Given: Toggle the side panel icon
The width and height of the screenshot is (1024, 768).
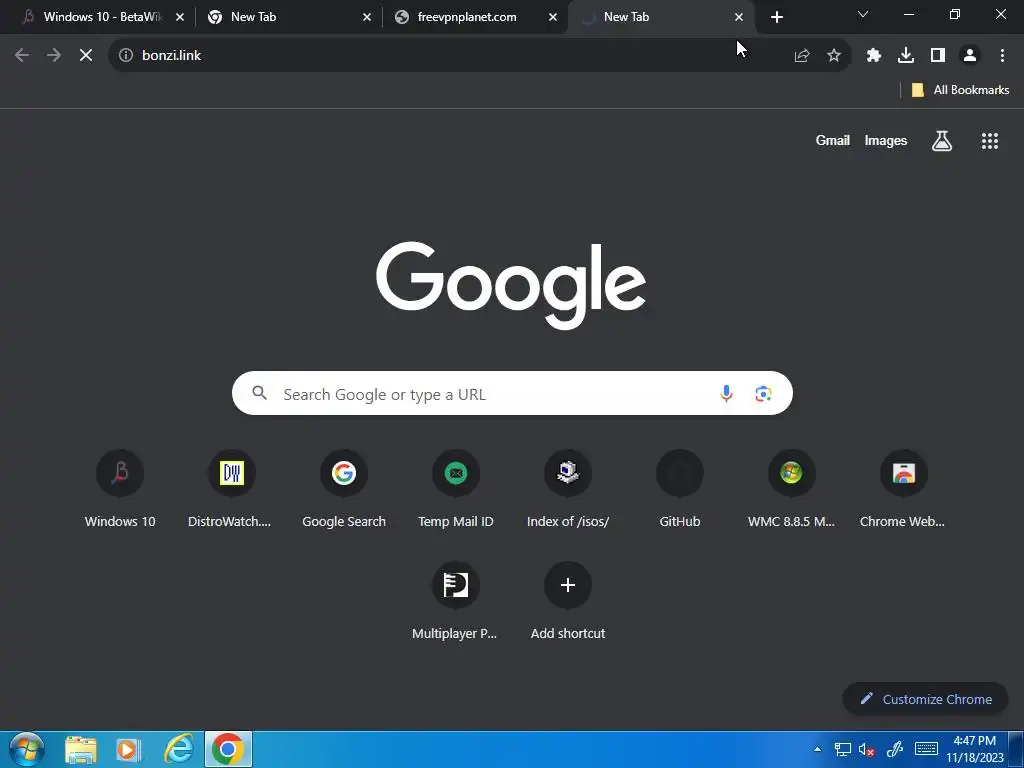Looking at the screenshot, I should coord(938,56).
